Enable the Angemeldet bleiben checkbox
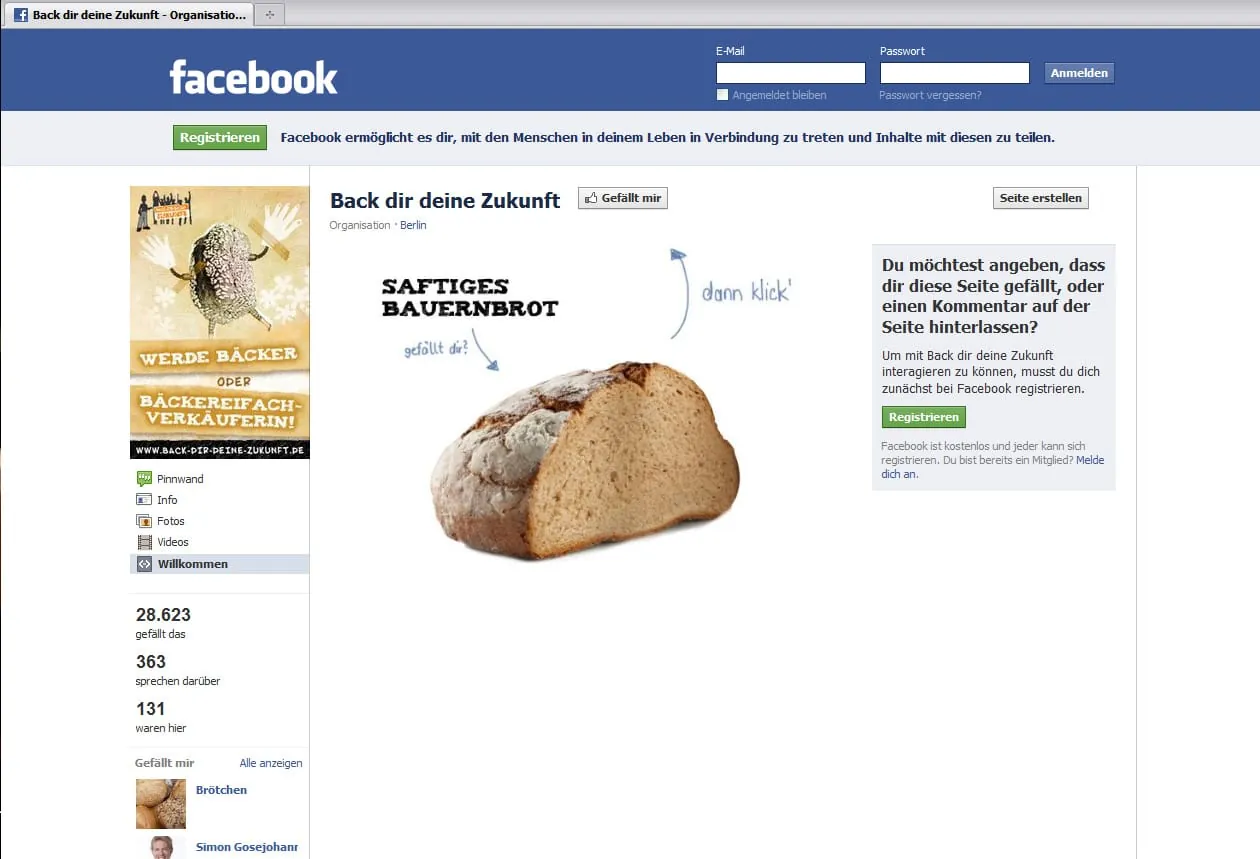 [x=722, y=95]
